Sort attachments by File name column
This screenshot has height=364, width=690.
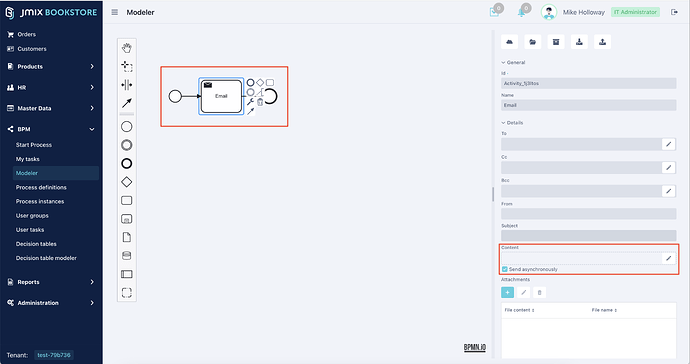(604, 310)
